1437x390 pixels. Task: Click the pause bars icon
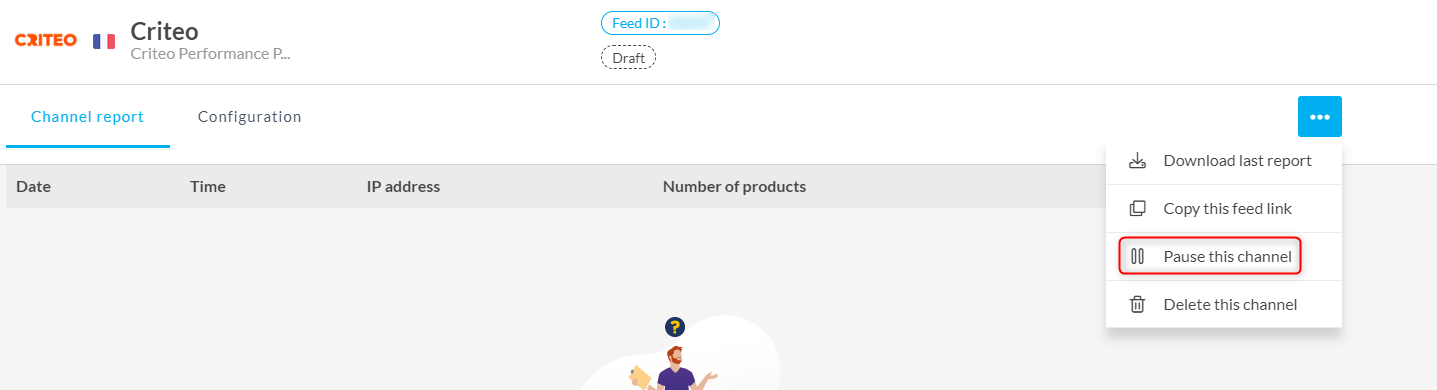tap(1137, 257)
